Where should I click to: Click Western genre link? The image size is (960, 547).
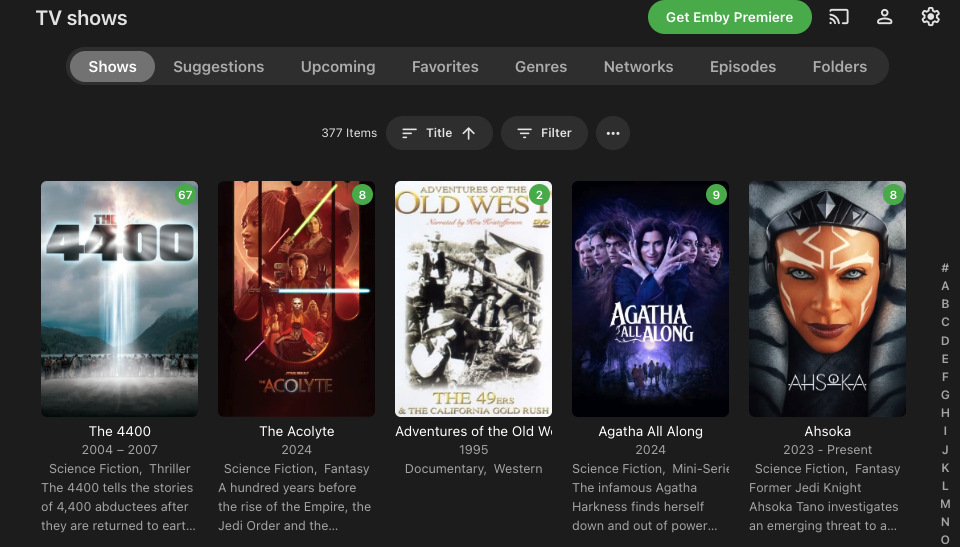(x=518, y=469)
